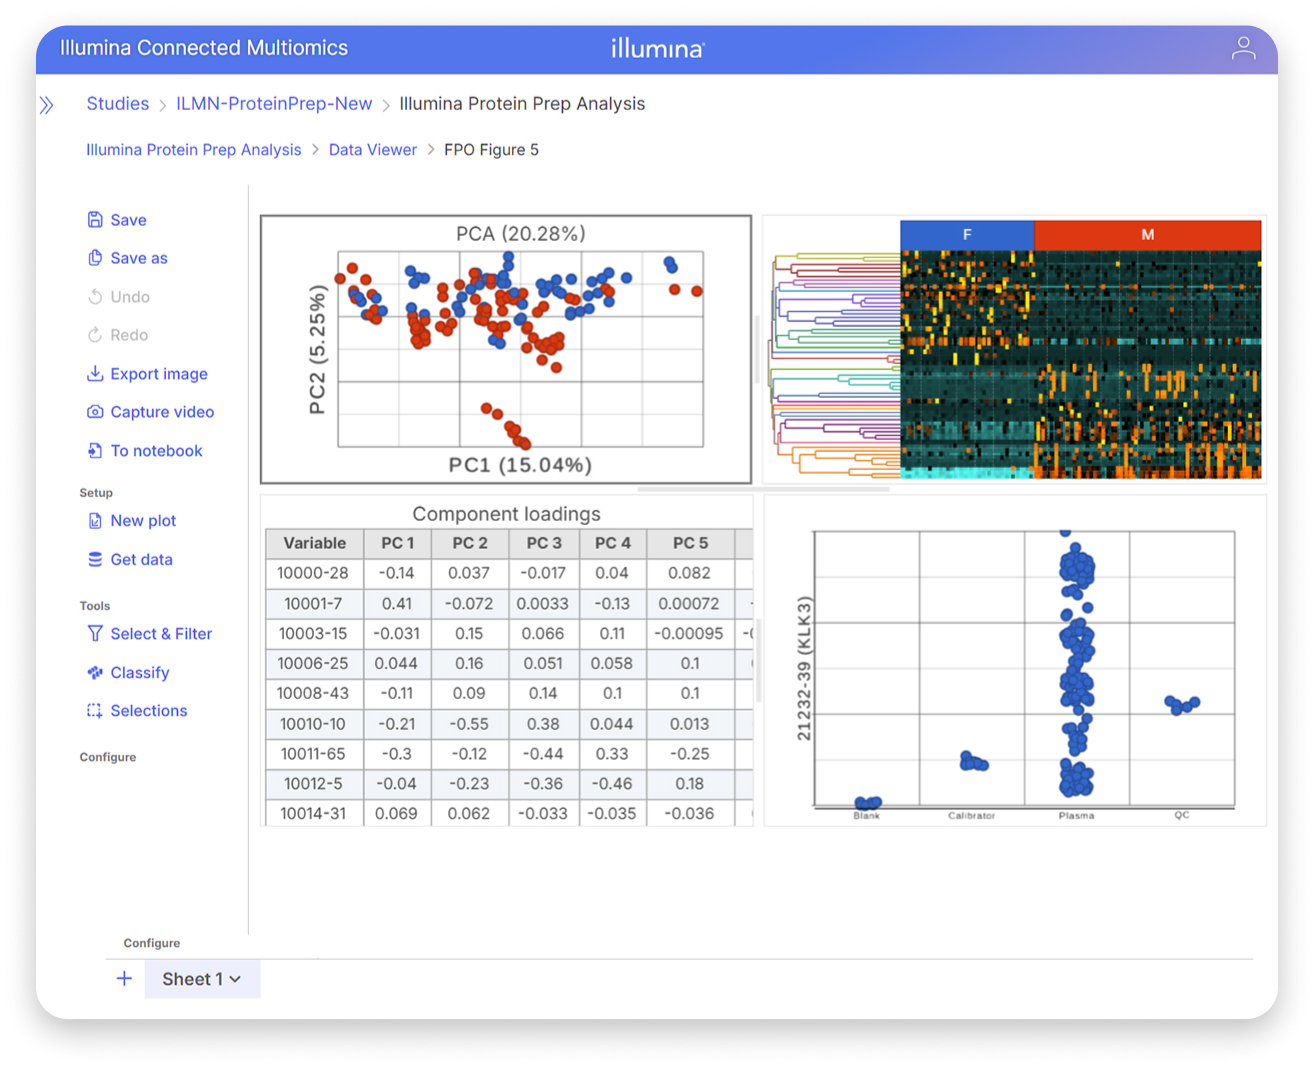The height and width of the screenshot is (1067, 1314).
Task: Click the Capture video camera icon
Action: pos(95,412)
